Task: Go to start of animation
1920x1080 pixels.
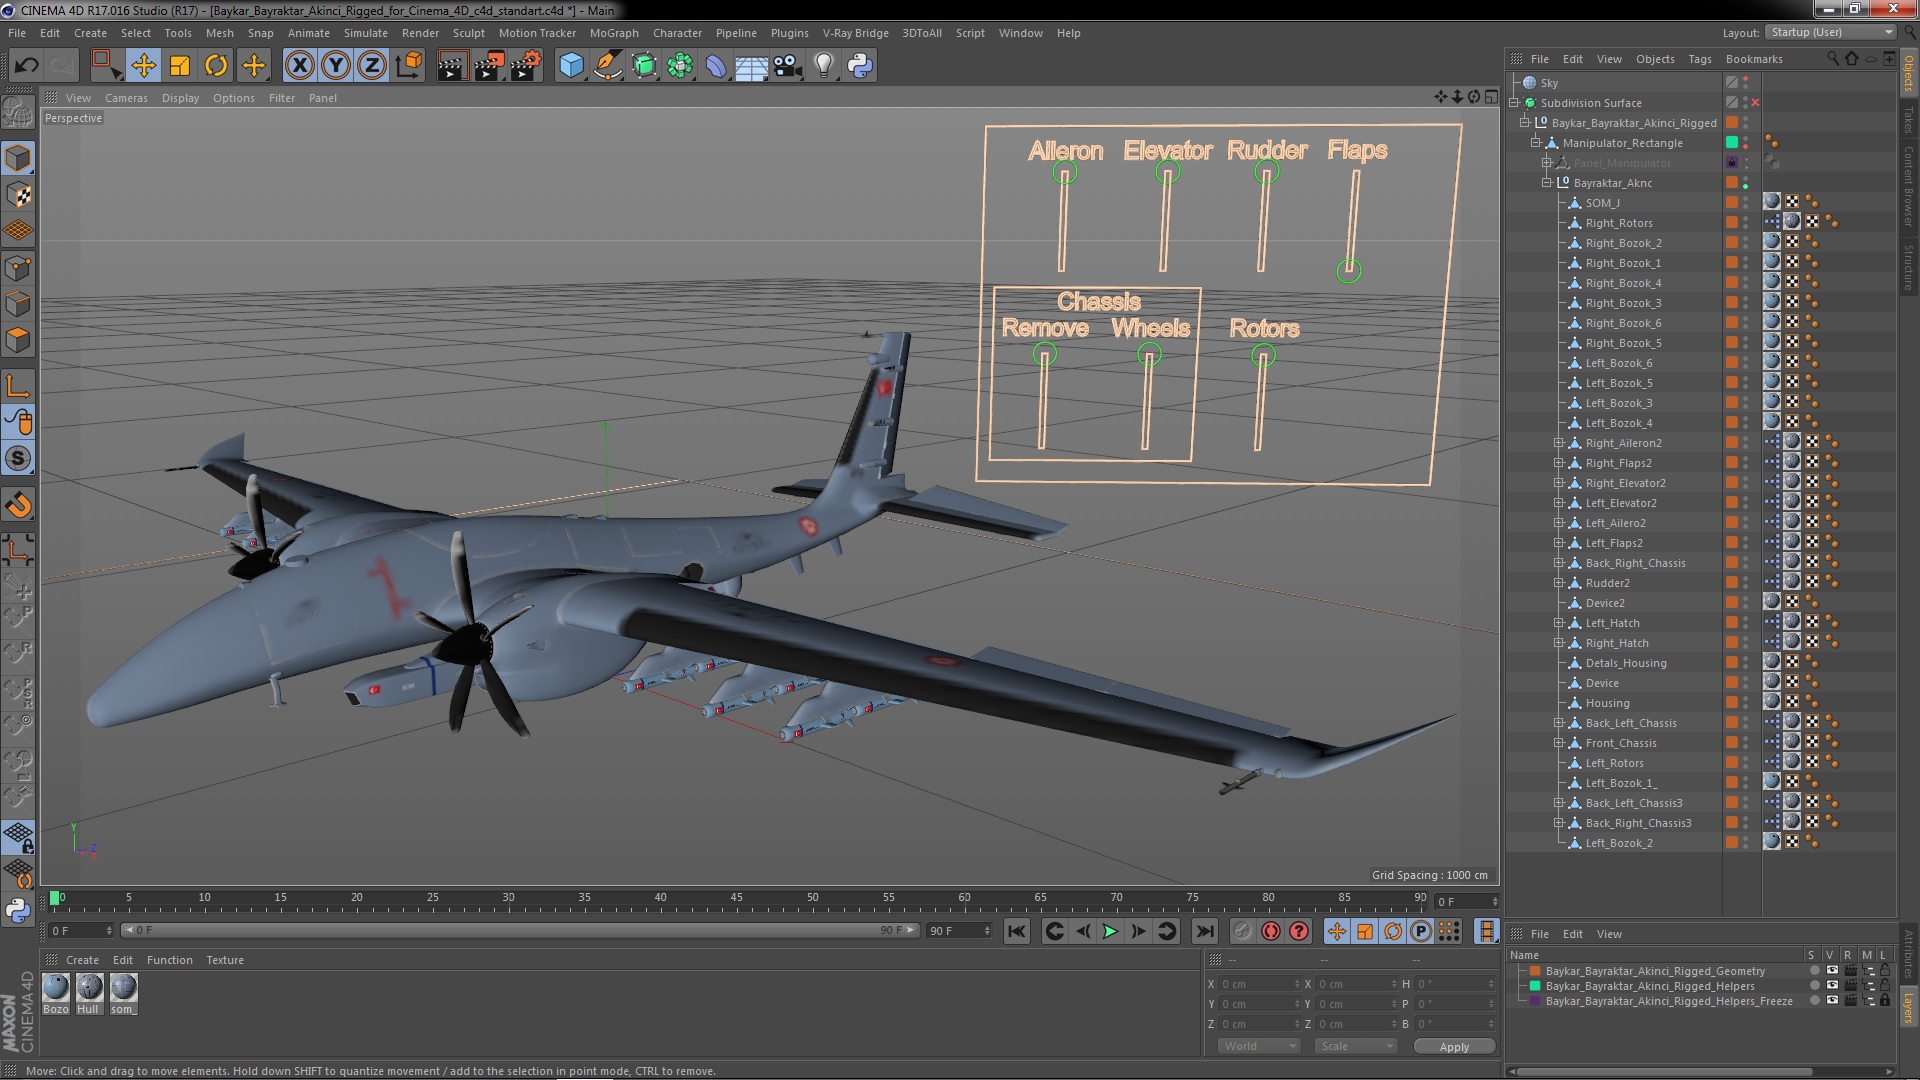Action: coord(1017,931)
